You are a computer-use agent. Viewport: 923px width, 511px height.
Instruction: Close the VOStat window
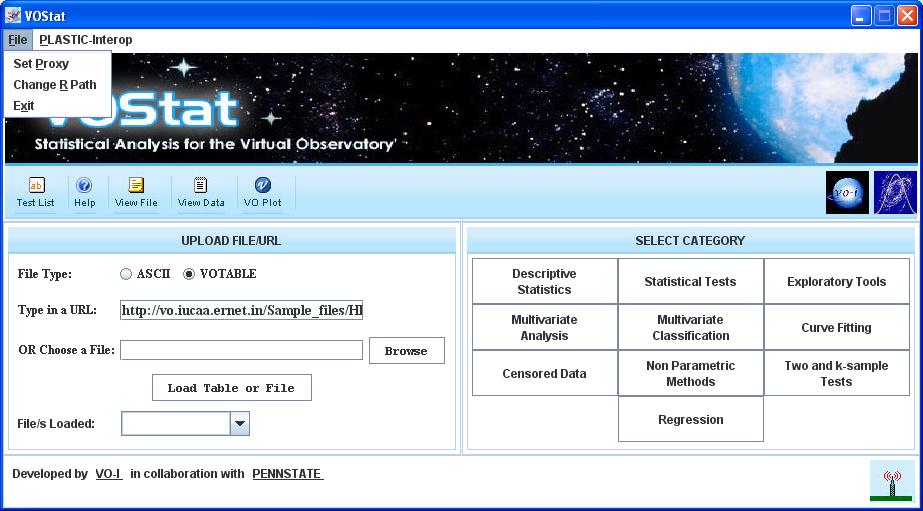pyautogui.click(x=907, y=16)
